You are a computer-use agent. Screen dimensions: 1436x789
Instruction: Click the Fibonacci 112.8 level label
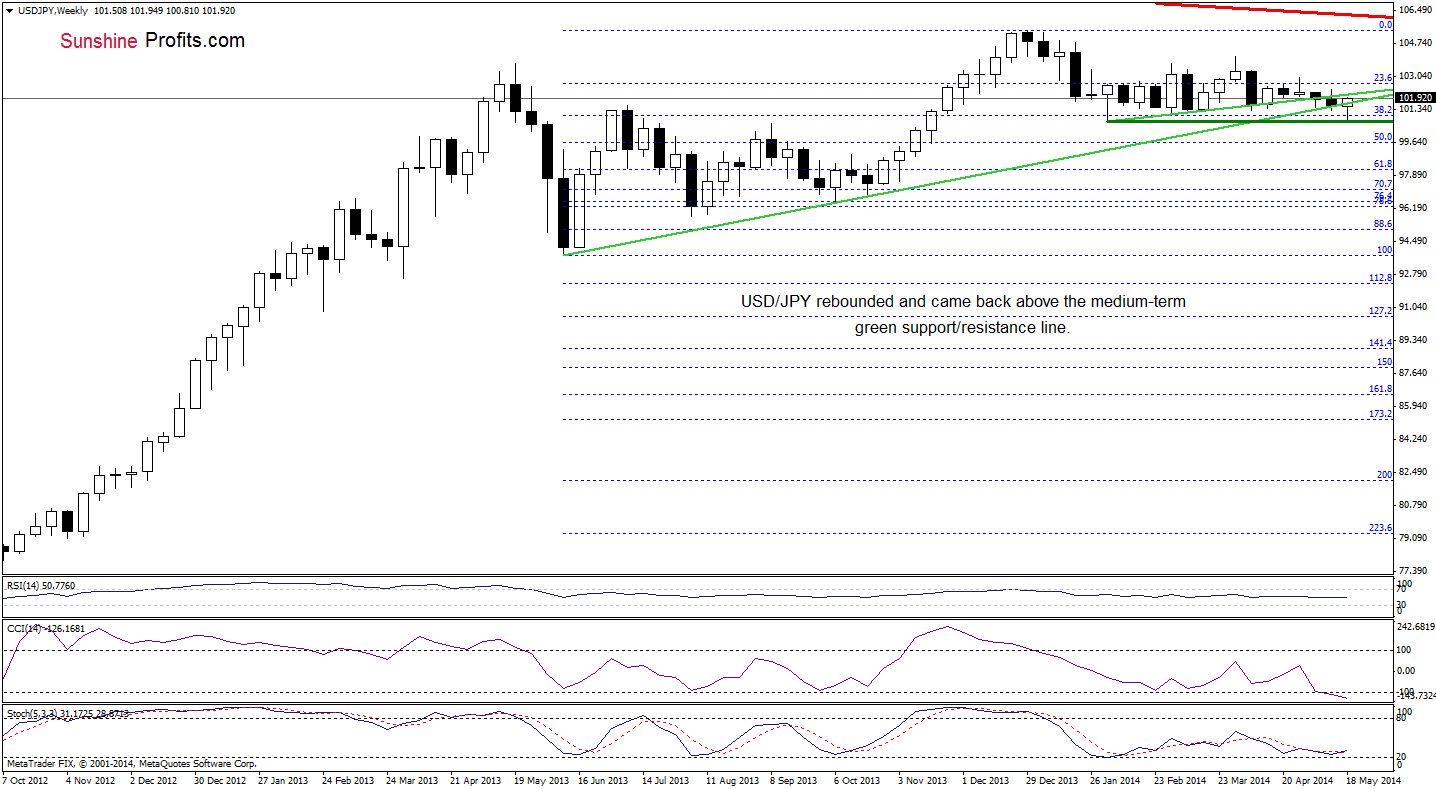(1381, 278)
